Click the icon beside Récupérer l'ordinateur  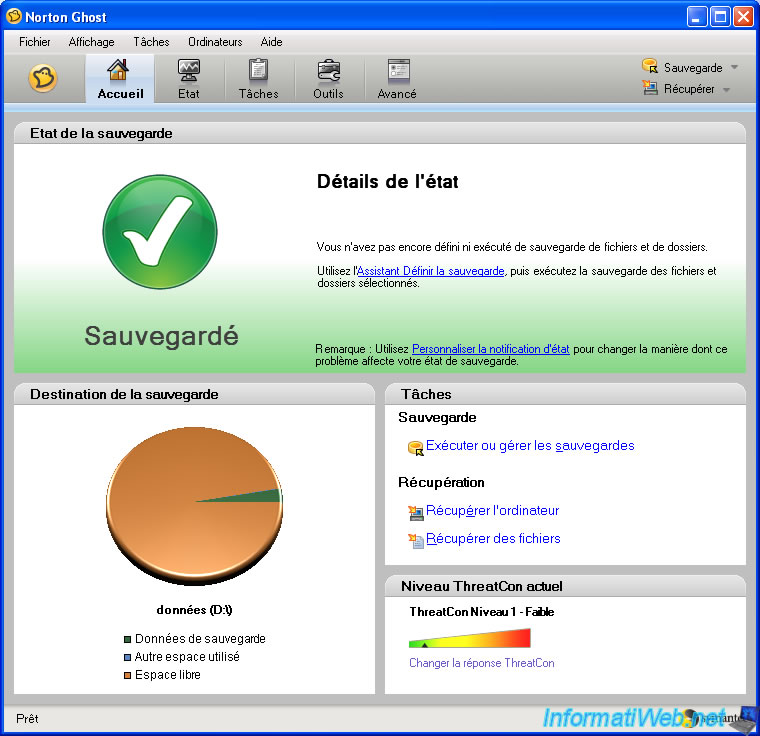click(415, 512)
